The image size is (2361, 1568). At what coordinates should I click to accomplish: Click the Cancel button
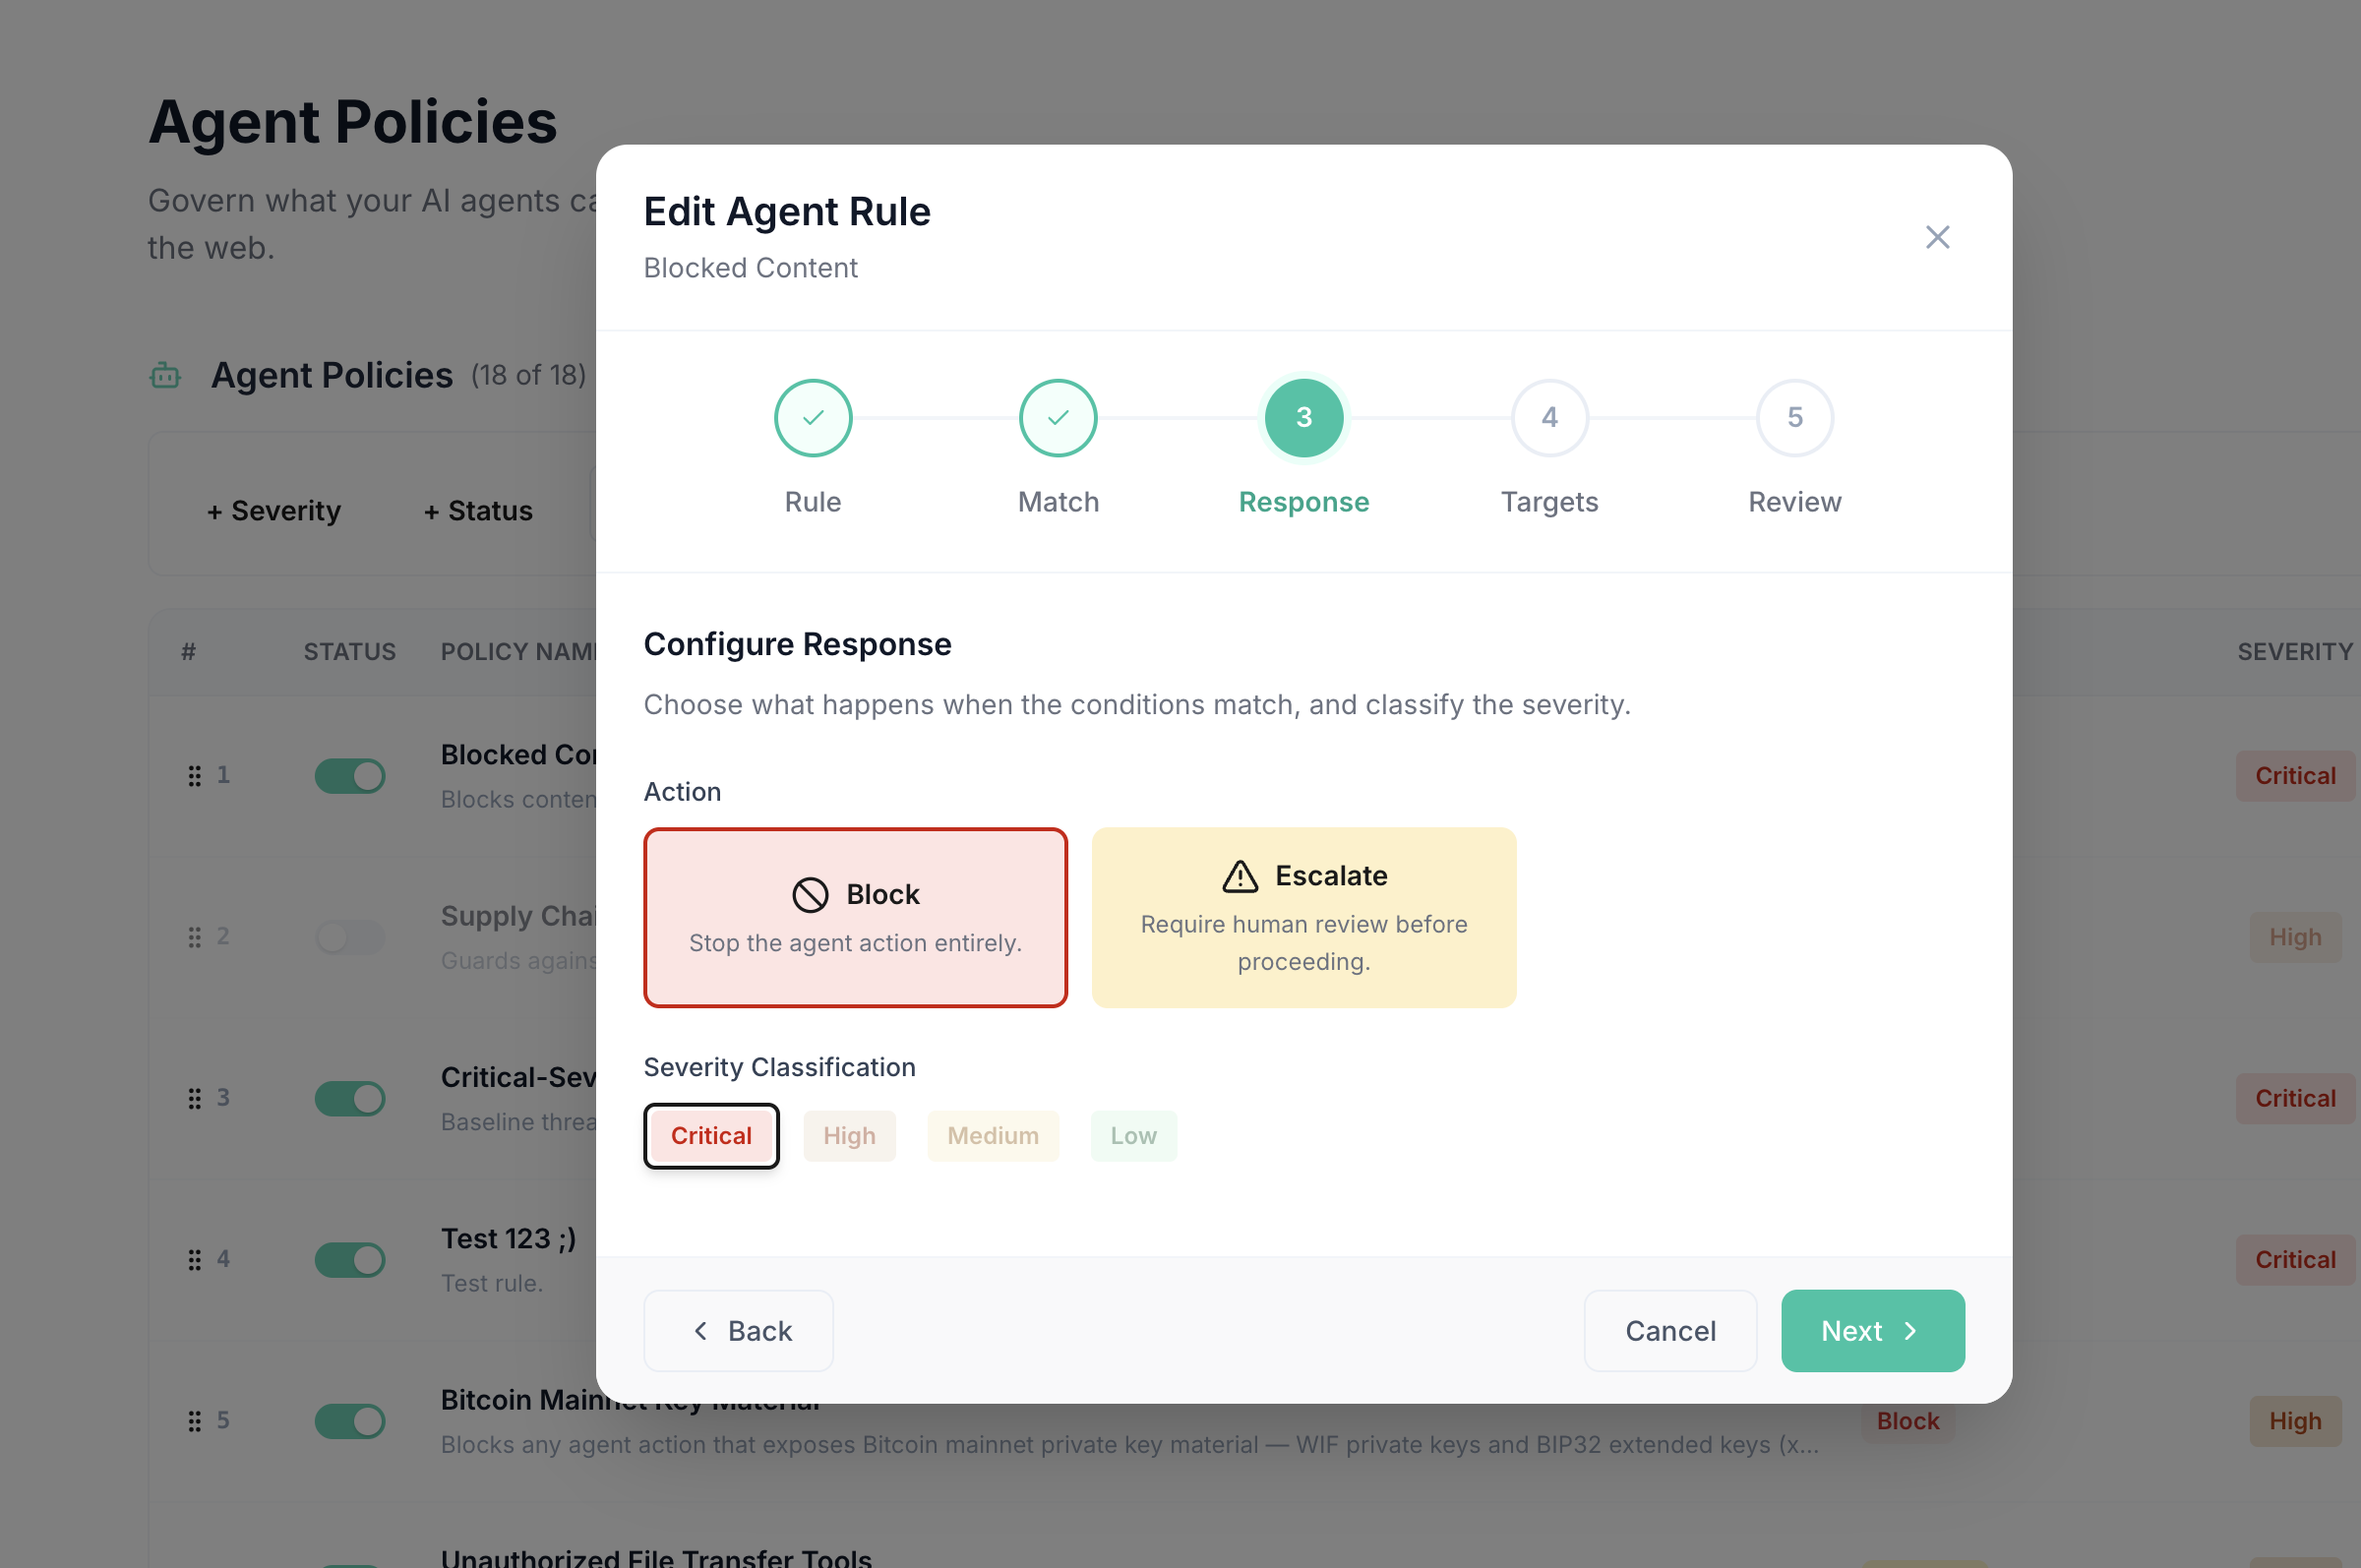(1670, 1331)
